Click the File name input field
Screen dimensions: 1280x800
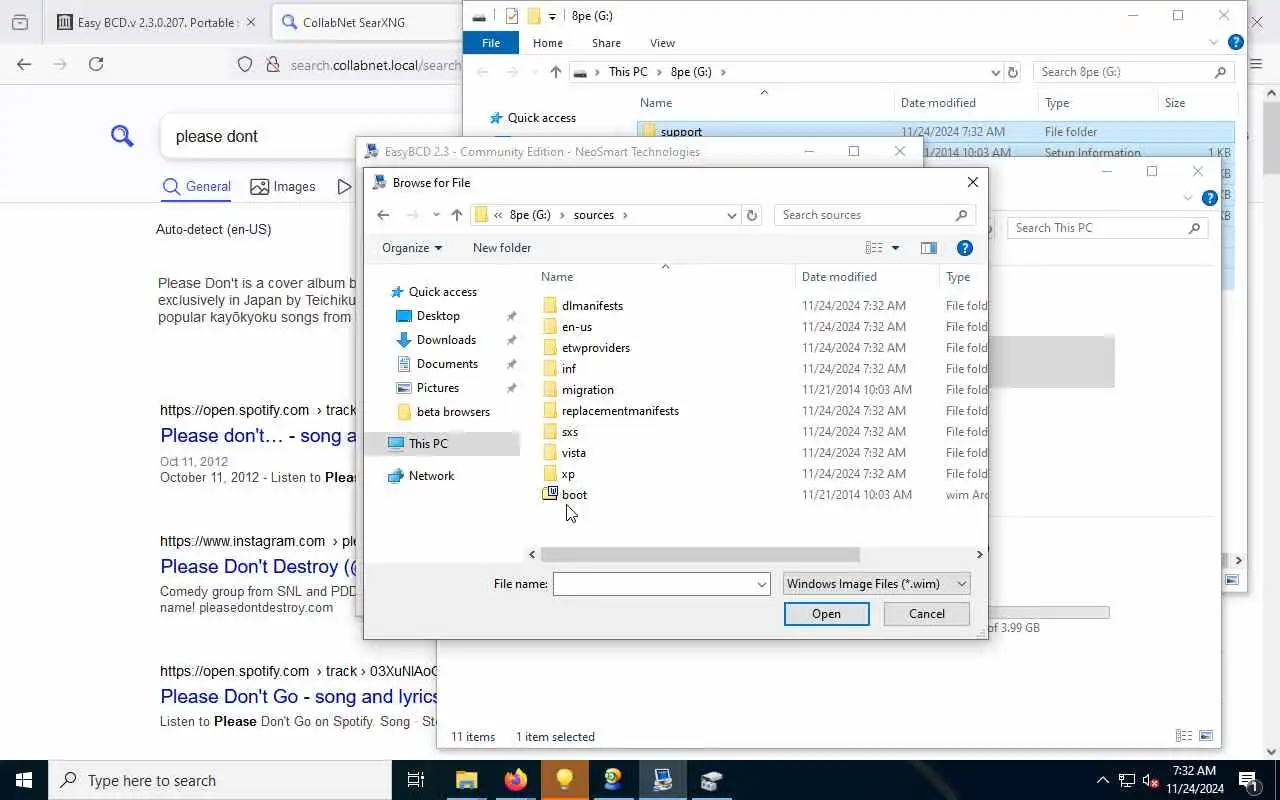coord(654,584)
